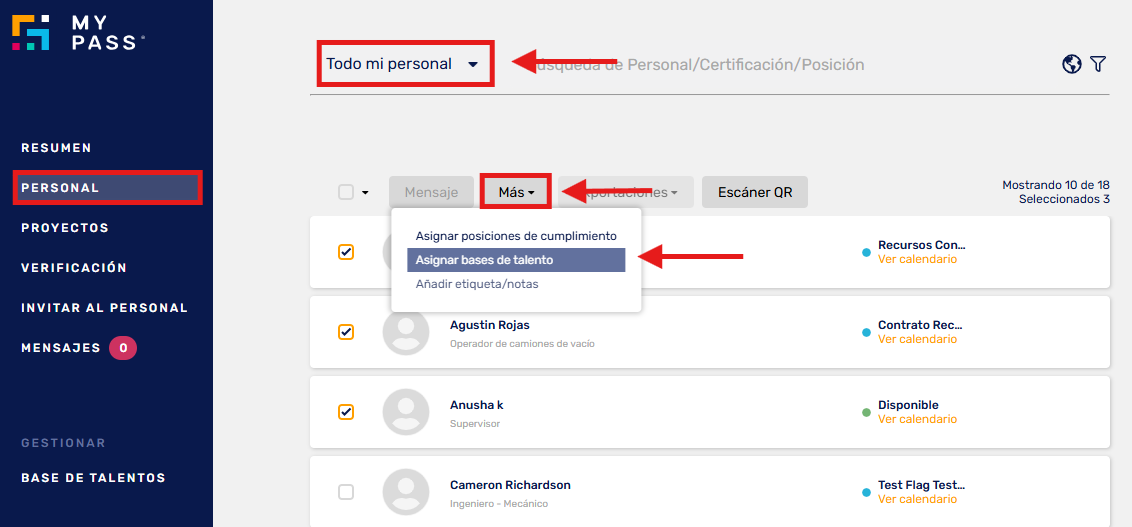The image size is (1132, 527).
Task: Open select-all checkbox dropdown arrow
Action: tap(365, 193)
